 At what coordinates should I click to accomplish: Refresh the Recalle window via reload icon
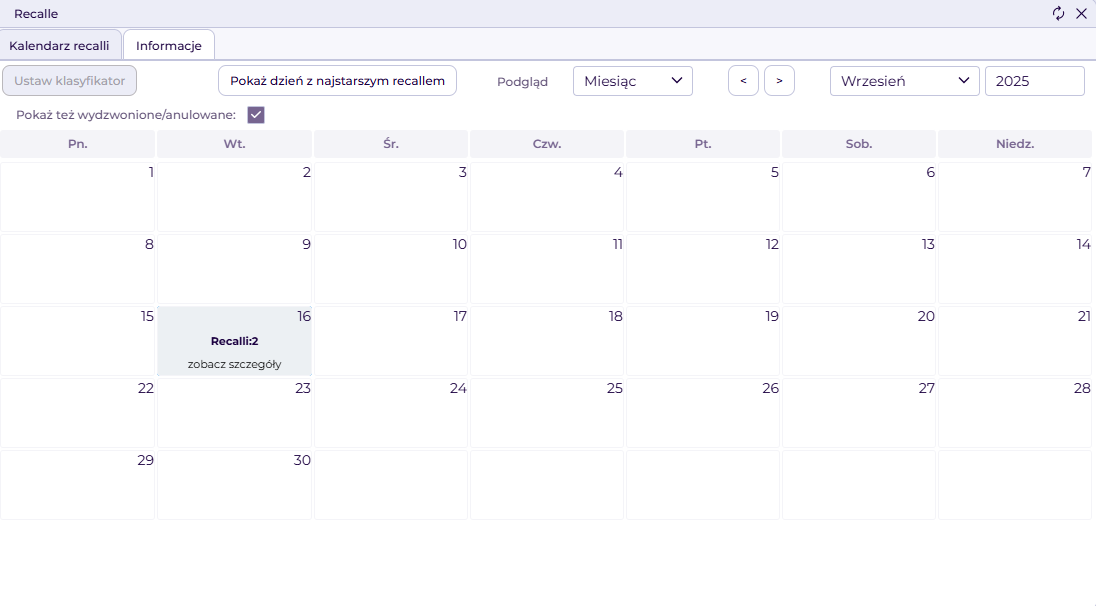tap(1058, 13)
